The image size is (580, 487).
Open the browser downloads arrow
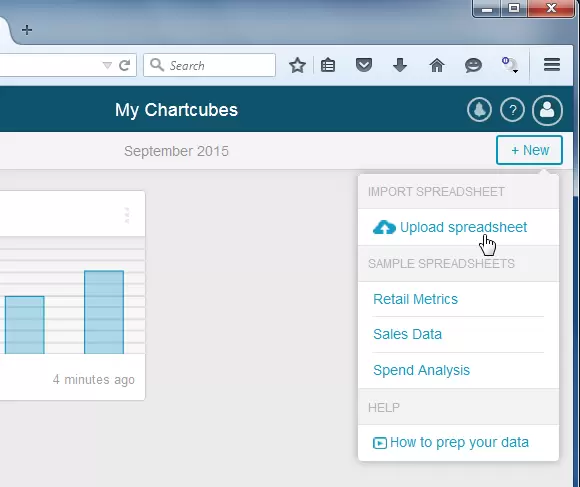400,65
